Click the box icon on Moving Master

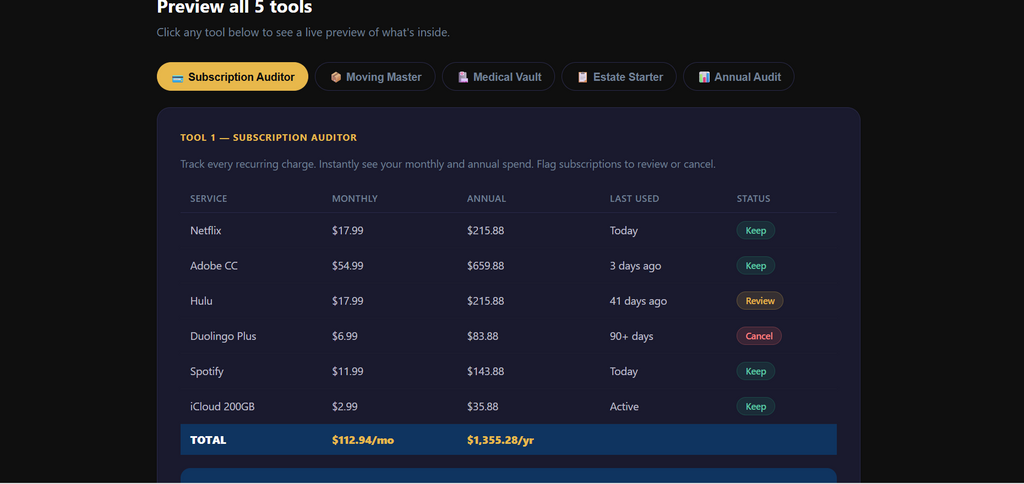click(336, 77)
